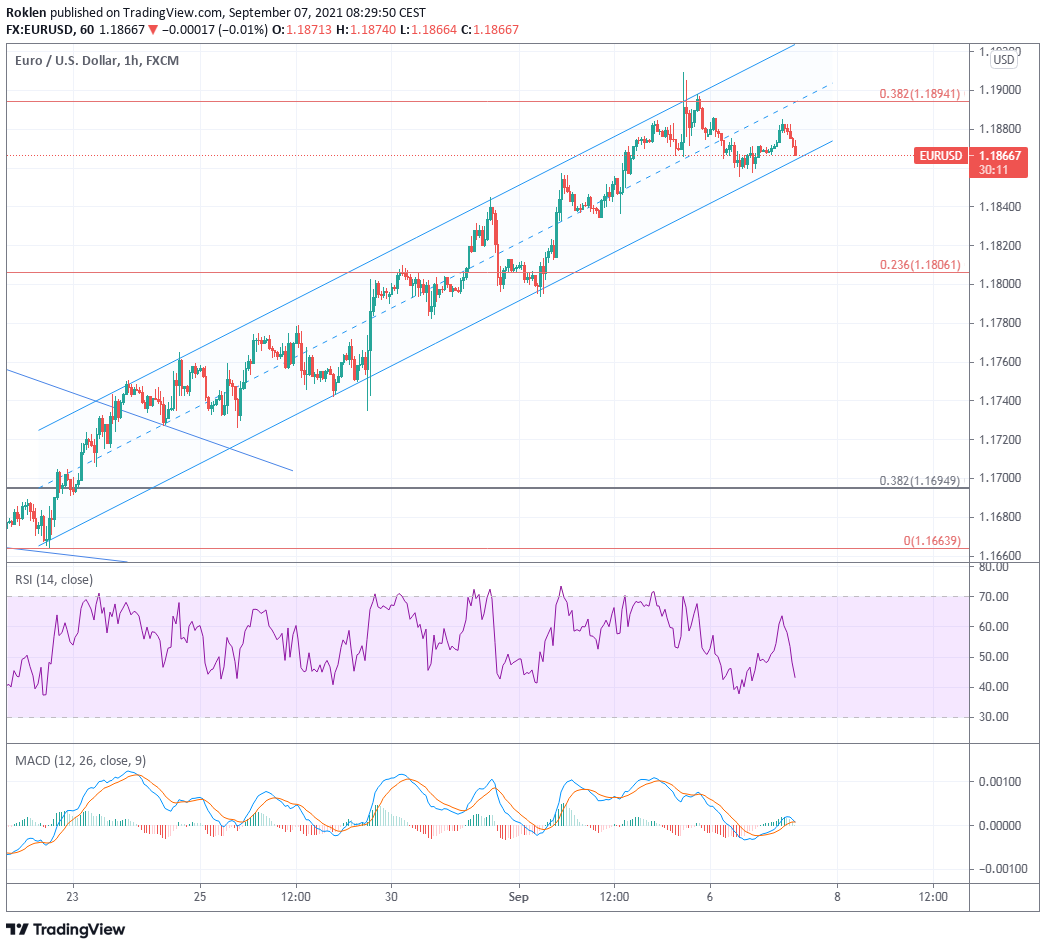Viewport: 1046px width, 948px height.
Task: Select the 0.382(1.16949) Fibonacci label
Action: tap(920, 480)
